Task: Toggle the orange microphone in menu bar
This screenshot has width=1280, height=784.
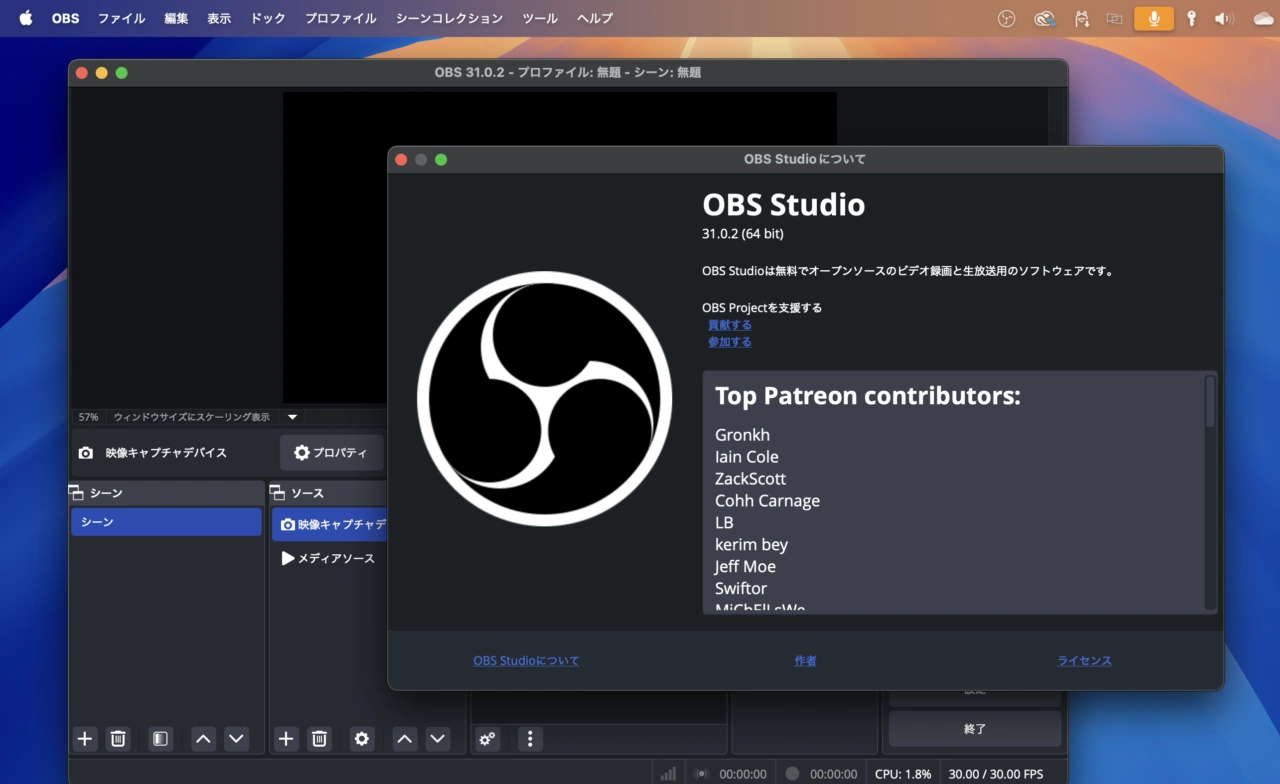Action: [x=1153, y=18]
